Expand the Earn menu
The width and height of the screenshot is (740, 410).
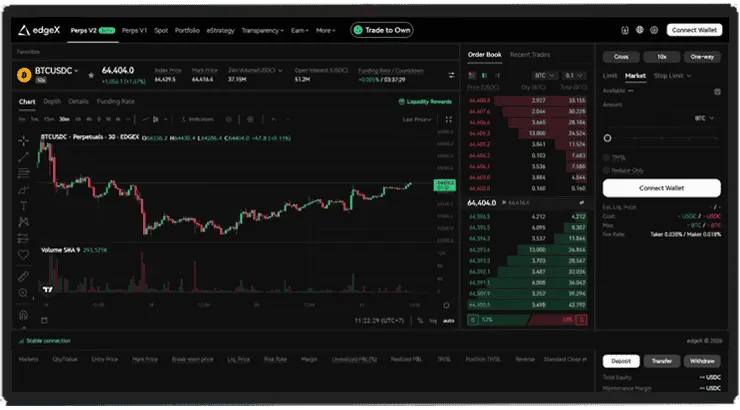point(299,30)
